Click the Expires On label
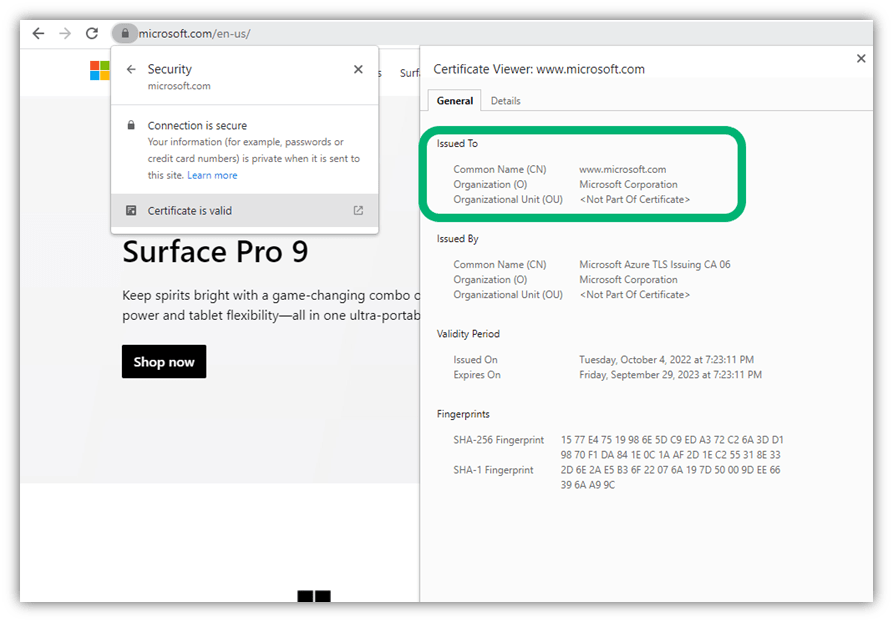Viewport: 893px width, 622px height. click(x=477, y=375)
